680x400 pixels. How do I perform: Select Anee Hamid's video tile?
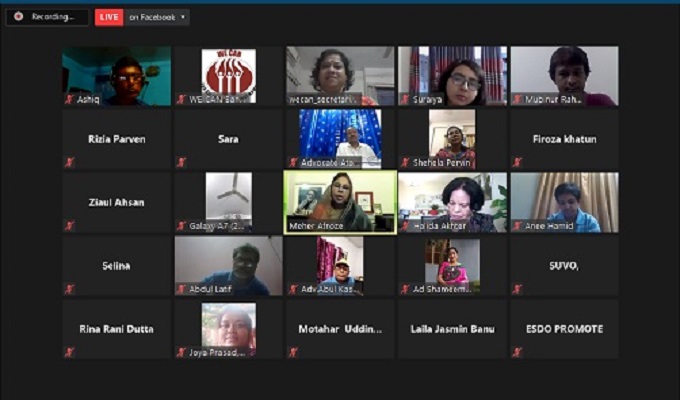click(x=564, y=202)
